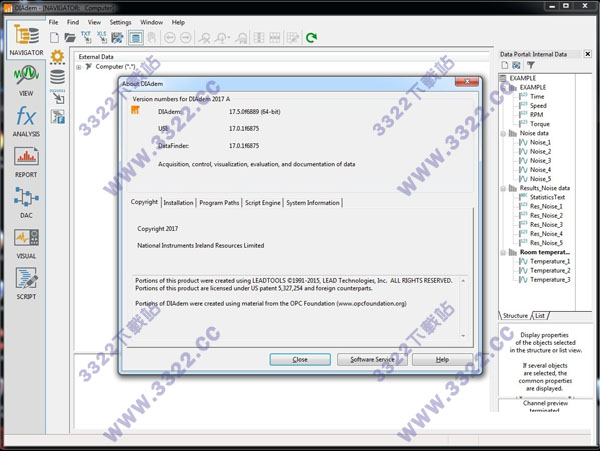This screenshot has height=451, width=600.
Task: Click the save icon in Data Portal toolbar
Action: (516, 65)
